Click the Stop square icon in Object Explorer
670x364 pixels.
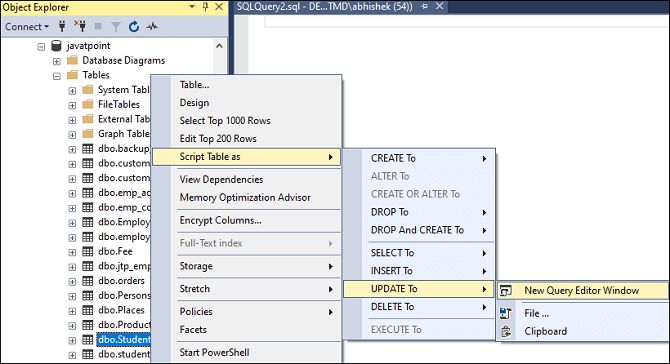[x=98, y=26]
